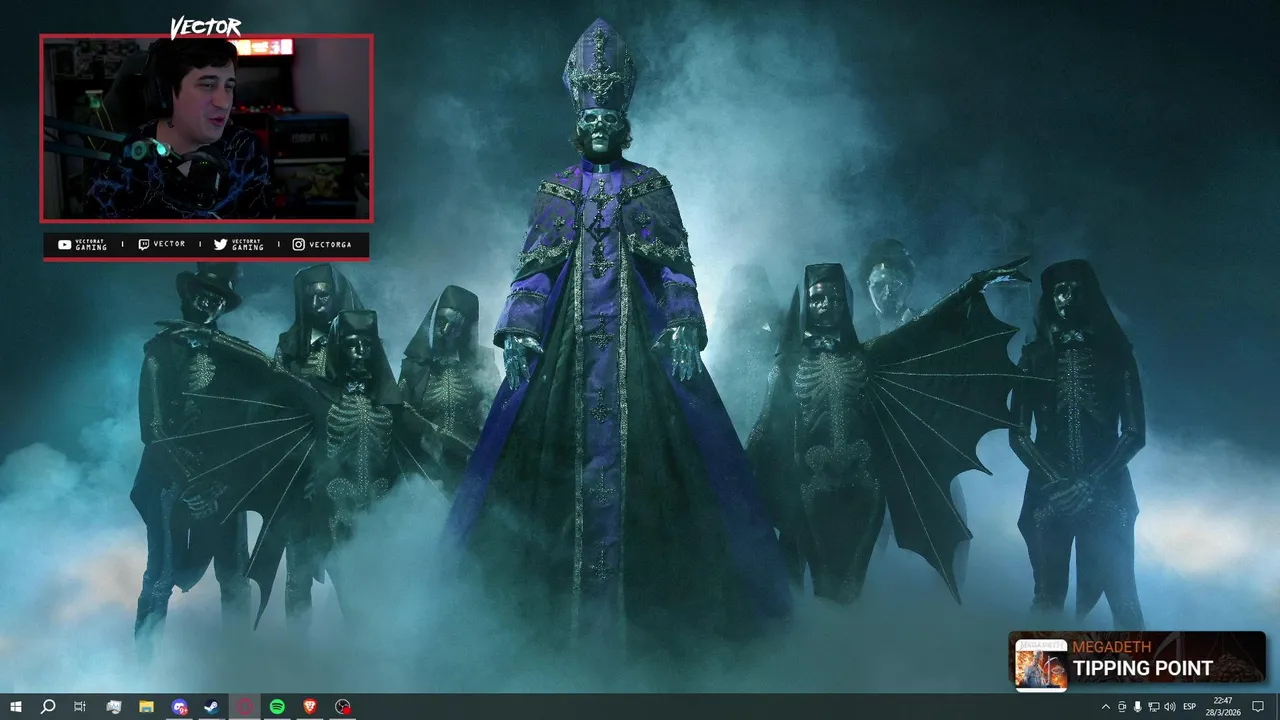Switch the ESP input language
This screenshot has height=720, width=1280.
click(x=1190, y=707)
